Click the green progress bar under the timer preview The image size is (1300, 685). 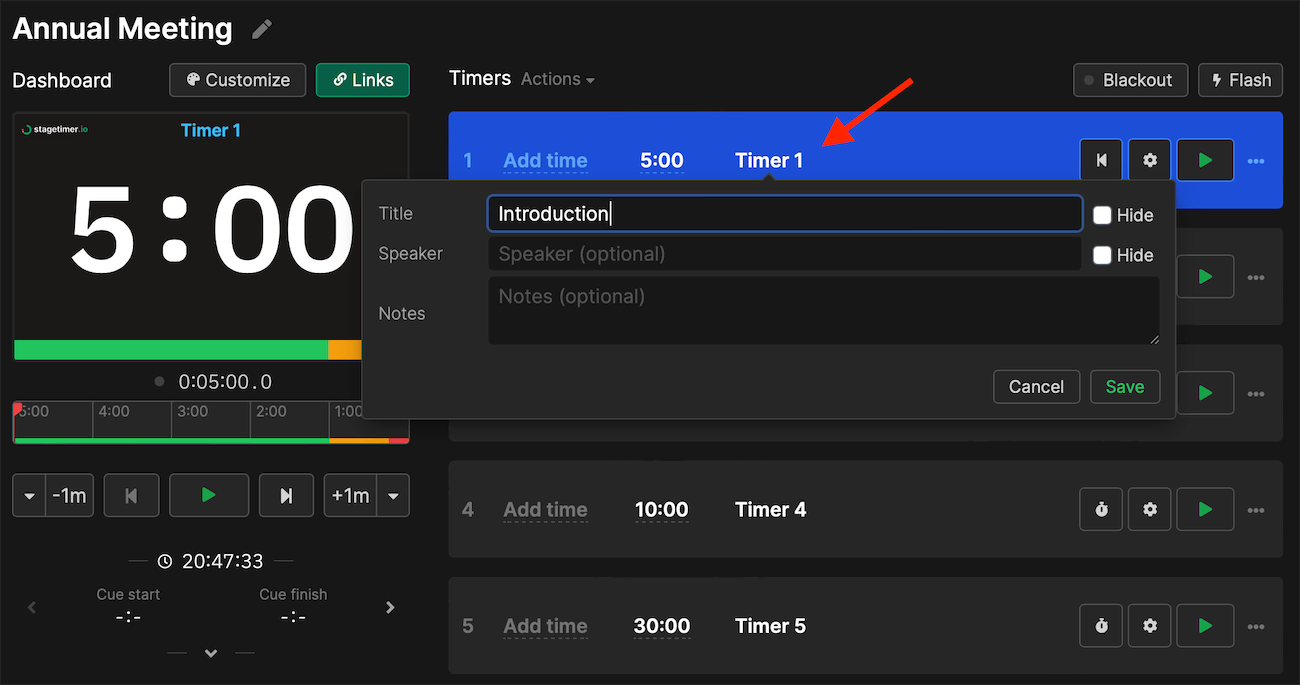pos(170,350)
